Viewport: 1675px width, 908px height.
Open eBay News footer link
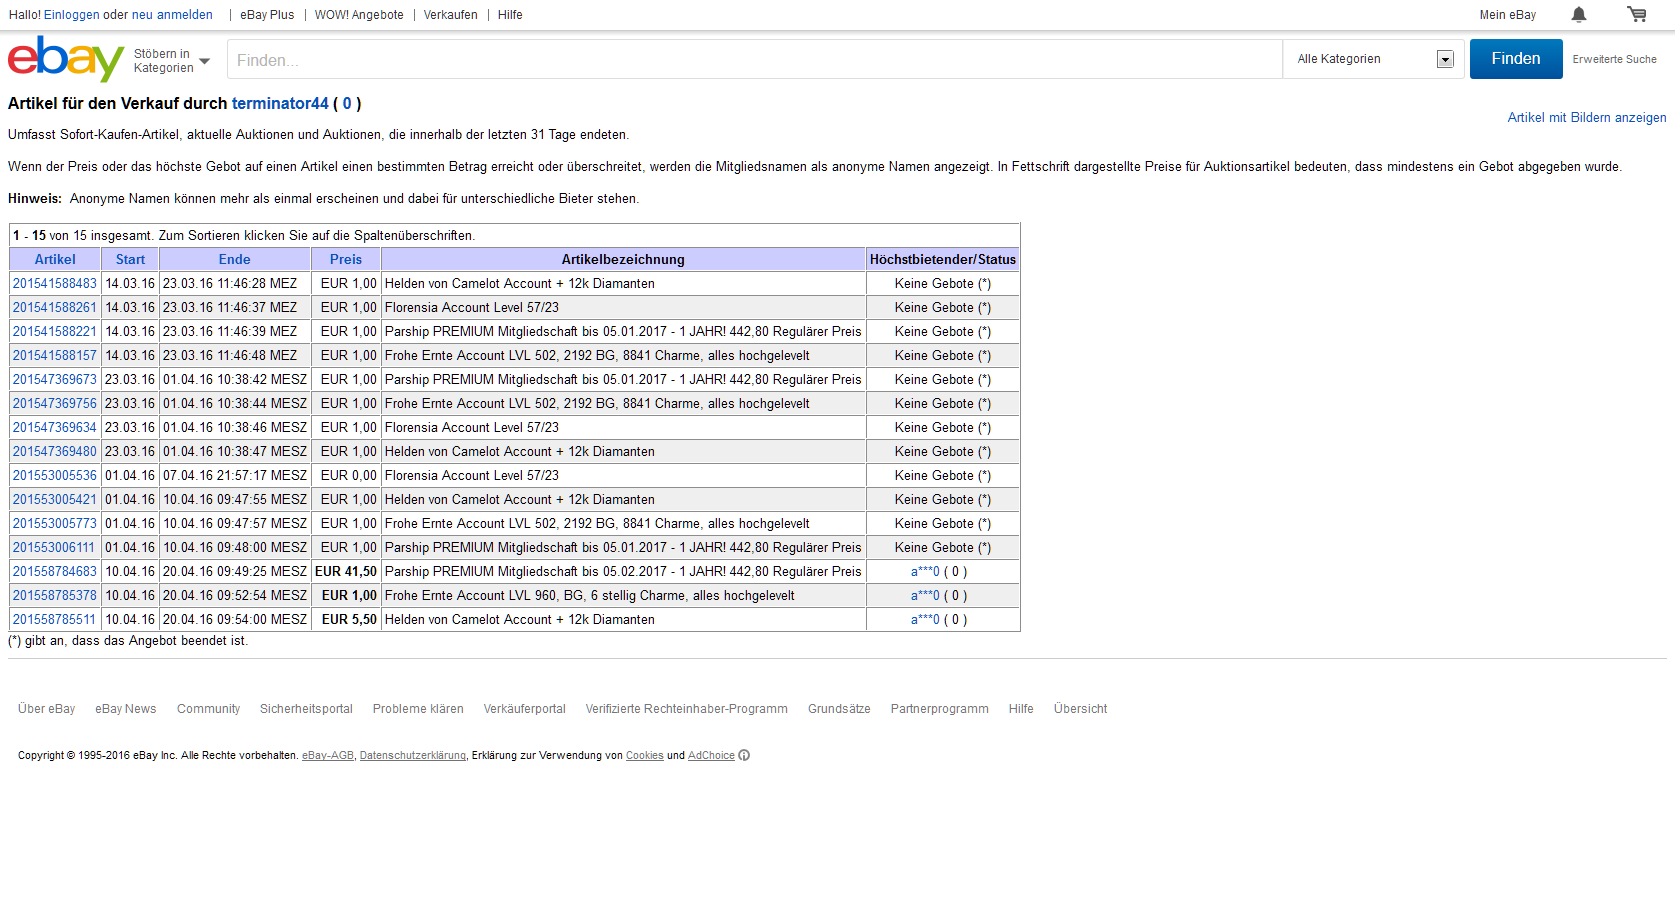[126, 709]
